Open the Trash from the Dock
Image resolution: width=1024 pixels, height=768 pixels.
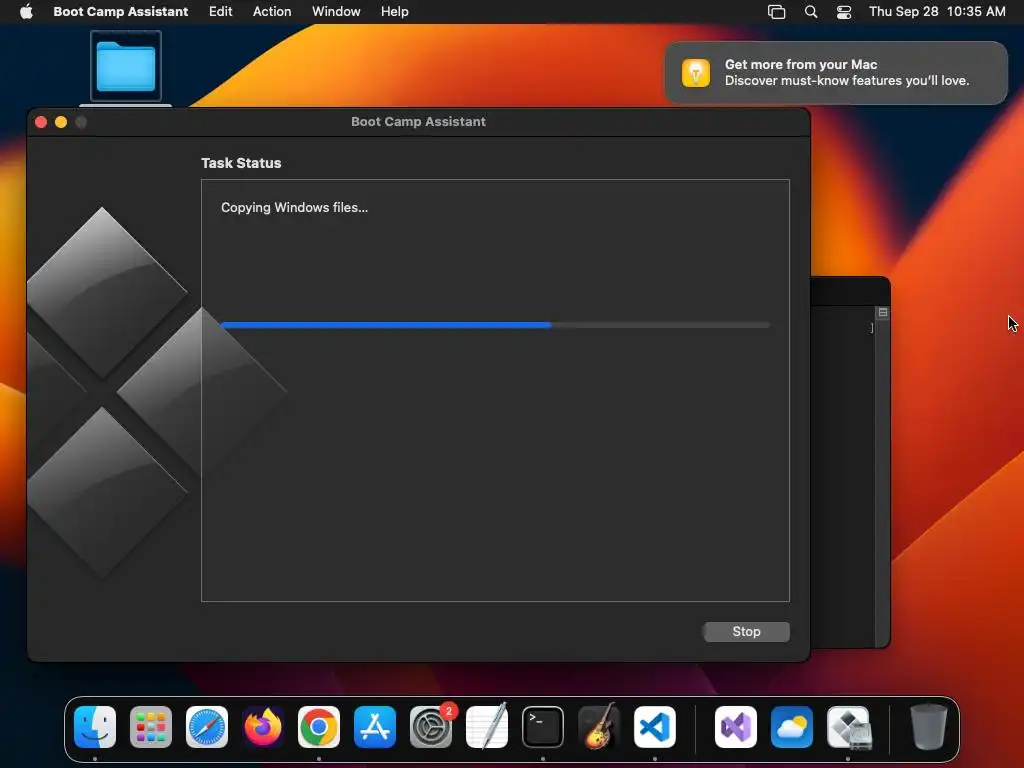(x=928, y=727)
